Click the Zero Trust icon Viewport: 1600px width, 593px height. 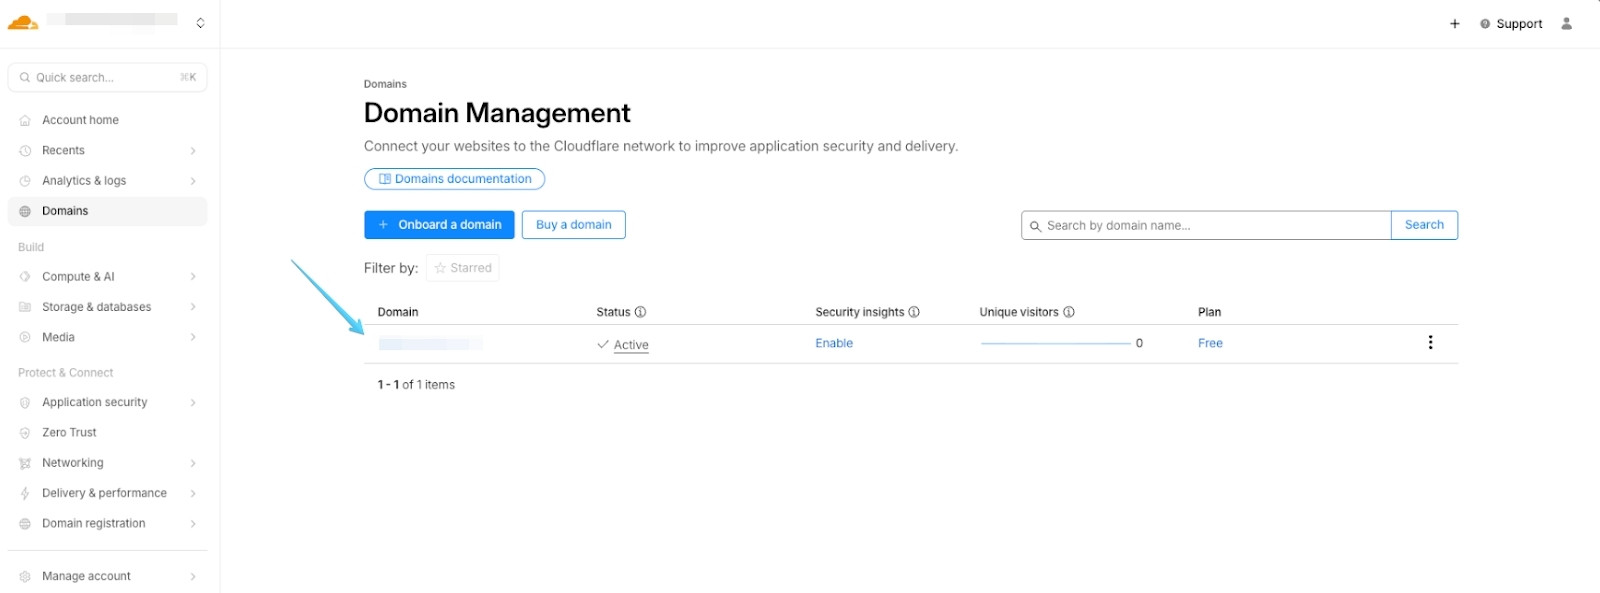pyautogui.click(x=25, y=433)
